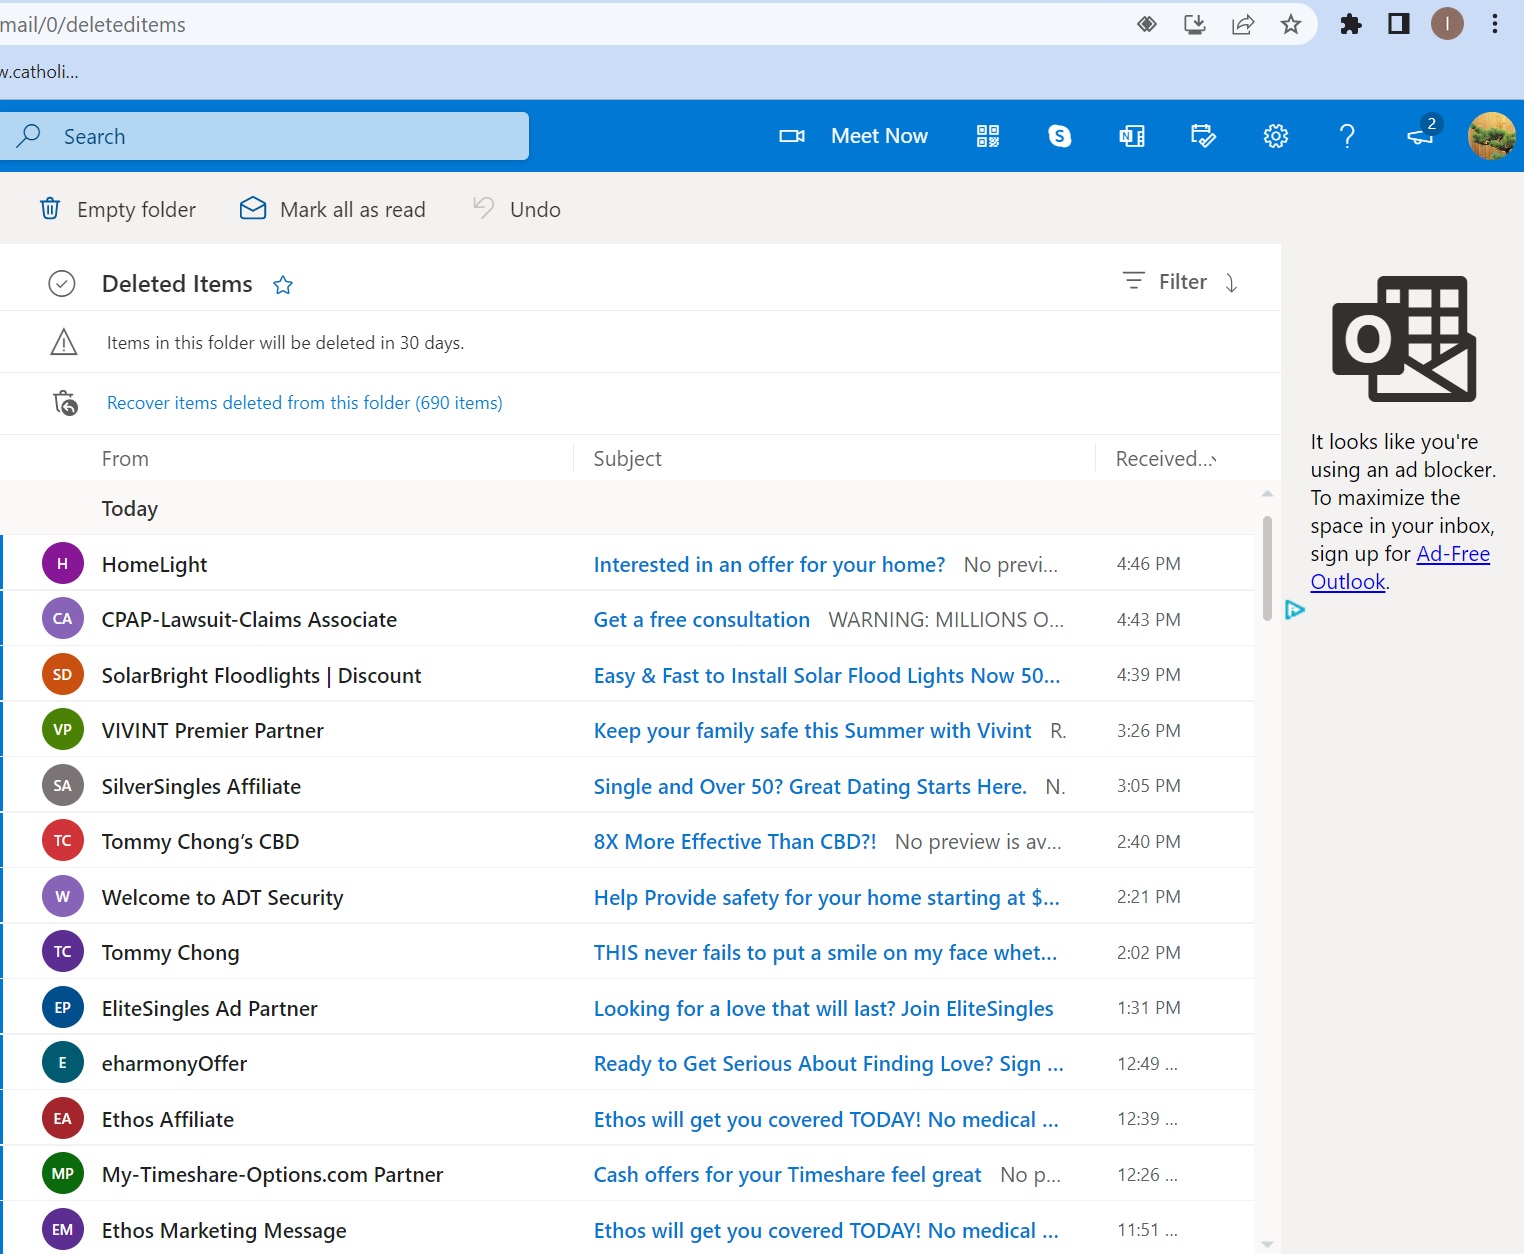1524x1254 pixels.
Task: Open 'Get a free consultation' email
Action: (x=701, y=620)
